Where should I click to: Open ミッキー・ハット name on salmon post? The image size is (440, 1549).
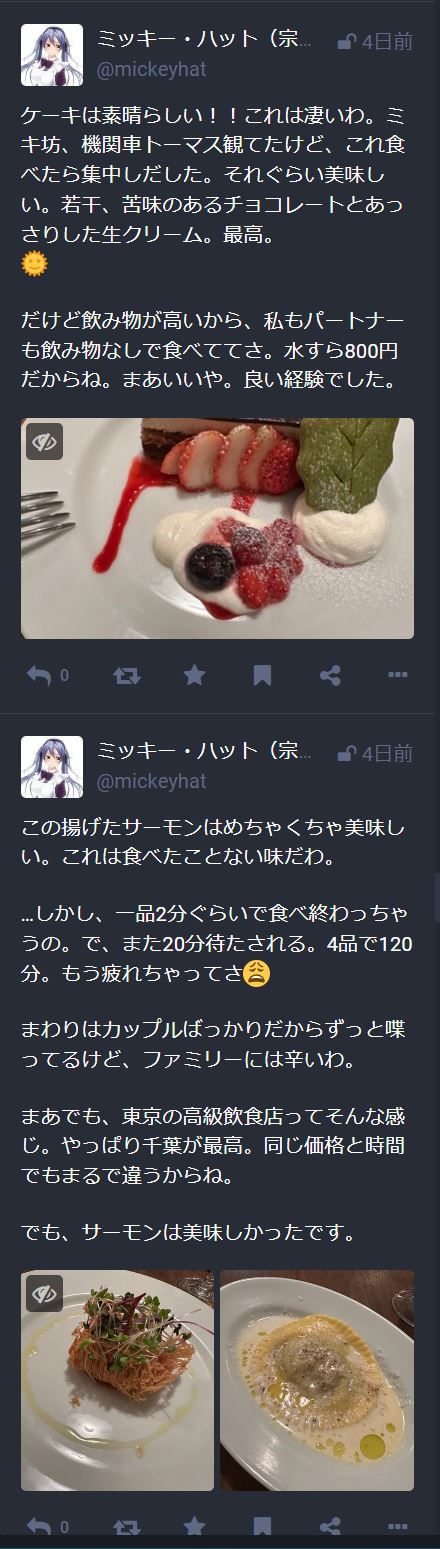[204, 751]
